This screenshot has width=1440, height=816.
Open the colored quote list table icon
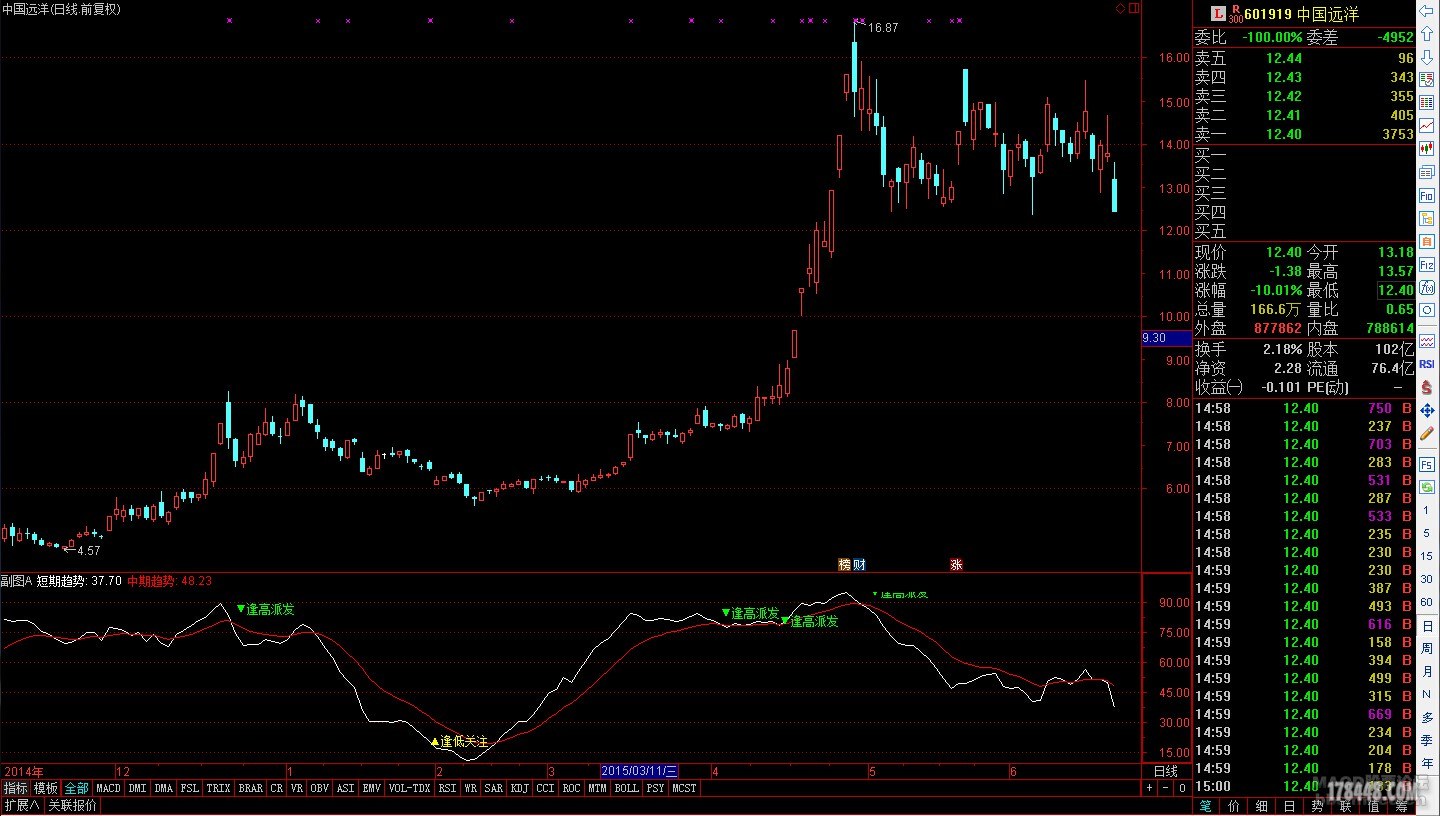pyautogui.click(x=1427, y=102)
